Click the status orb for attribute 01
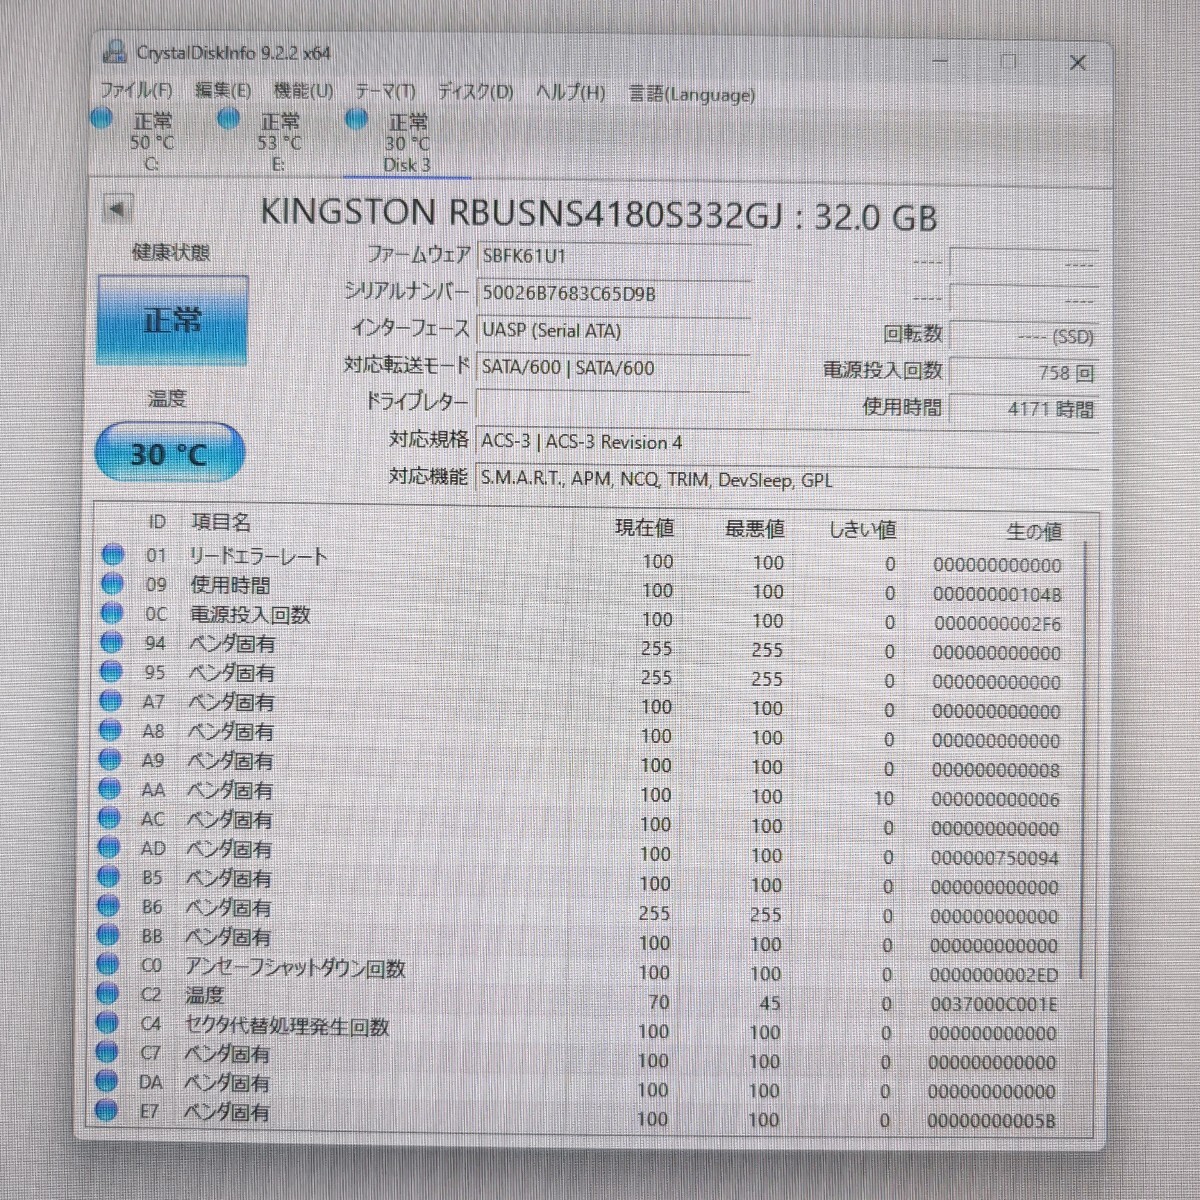The image size is (1200, 1200). pyautogui.click(x=112, y=554)
